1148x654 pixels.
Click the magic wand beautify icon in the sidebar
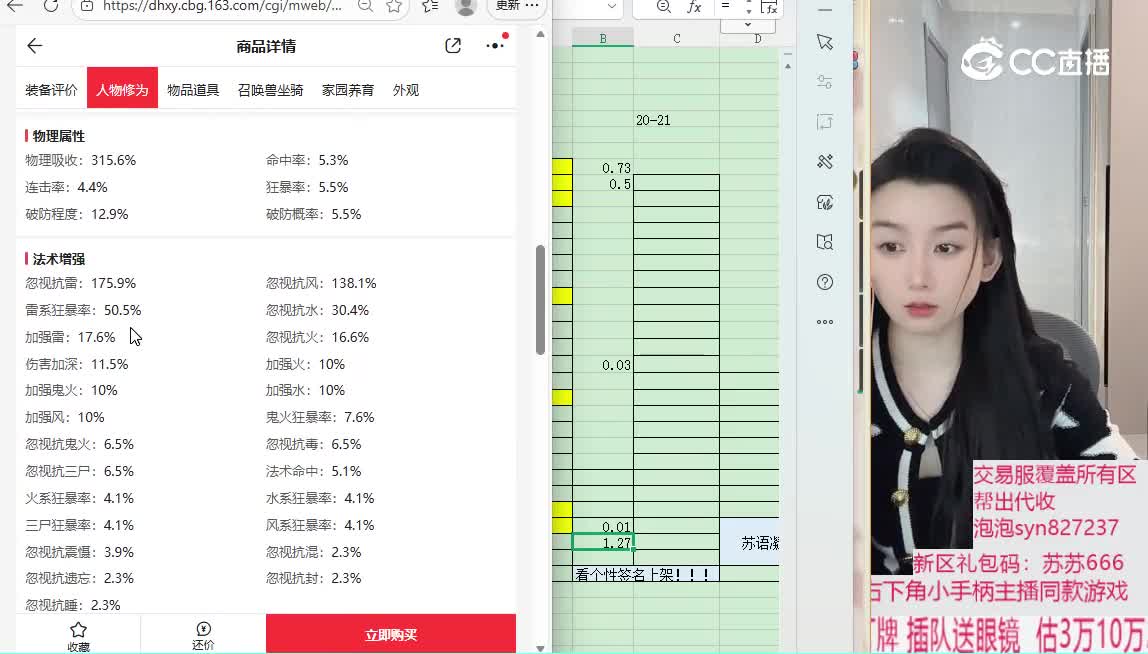coord(824,161)
